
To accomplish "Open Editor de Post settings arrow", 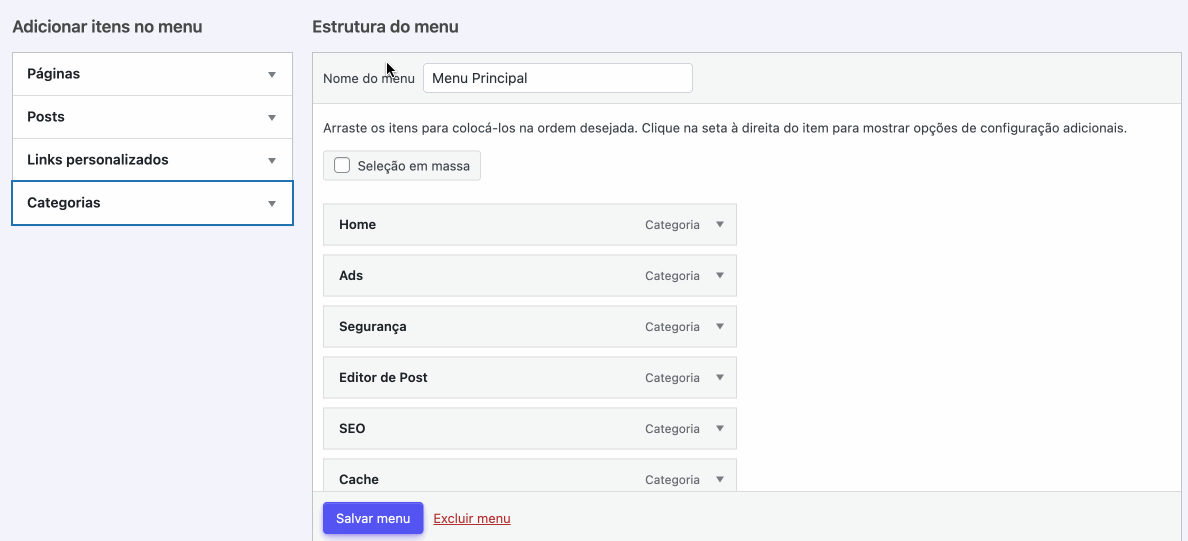I will click(720, 377).
